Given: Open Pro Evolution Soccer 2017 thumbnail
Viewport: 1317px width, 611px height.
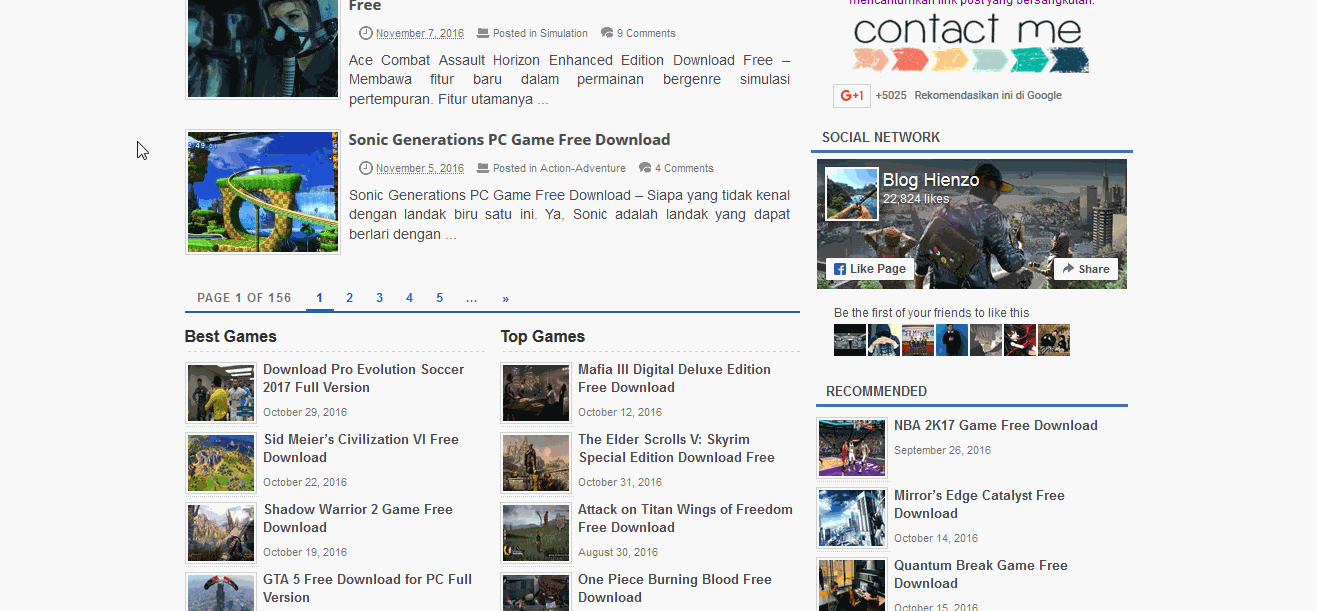Looking at the screenshot, I should click(x=221, y=393).
